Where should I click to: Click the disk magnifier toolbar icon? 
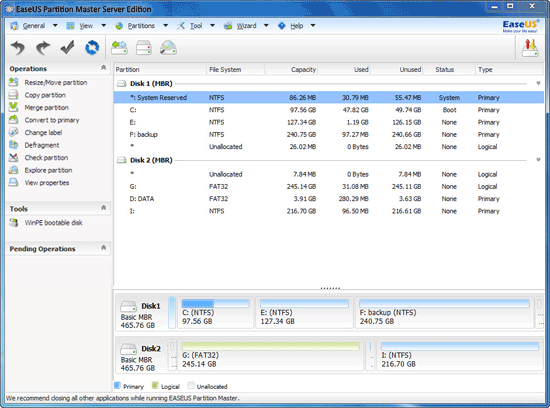point(168,47)
